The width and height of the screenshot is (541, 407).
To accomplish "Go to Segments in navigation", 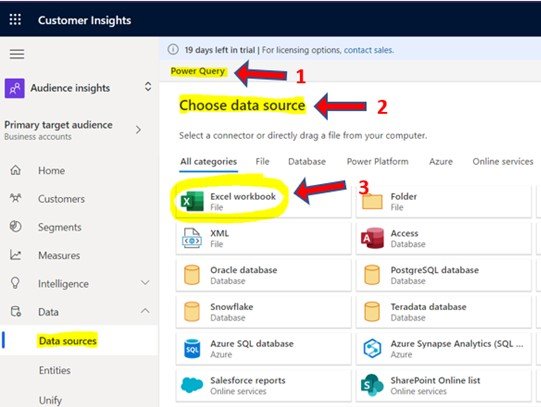I will pos(60,227).
